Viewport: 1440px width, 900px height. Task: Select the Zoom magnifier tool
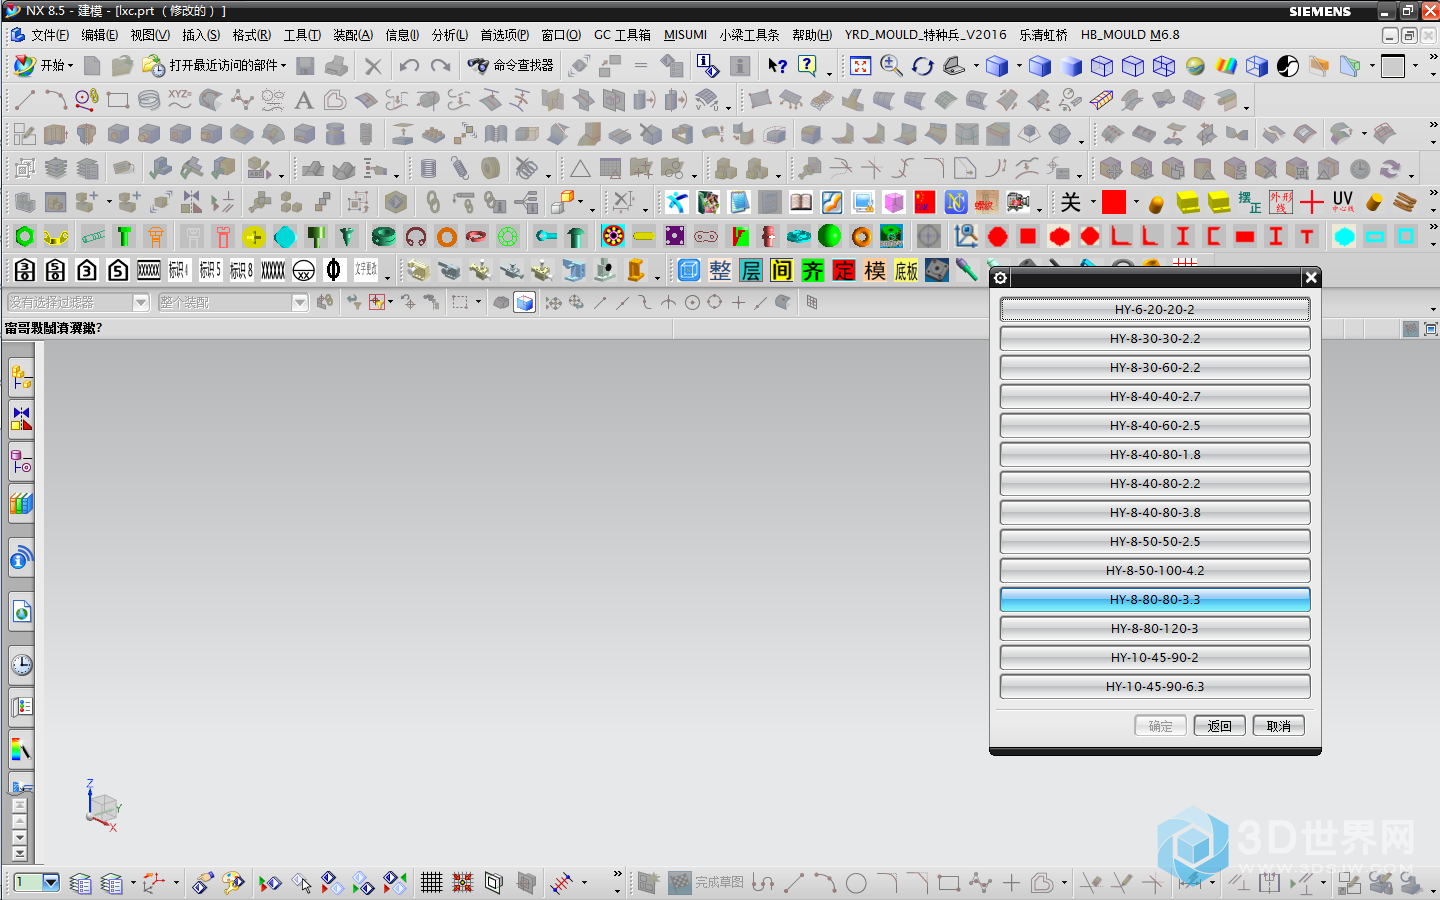tap(891, 66)
